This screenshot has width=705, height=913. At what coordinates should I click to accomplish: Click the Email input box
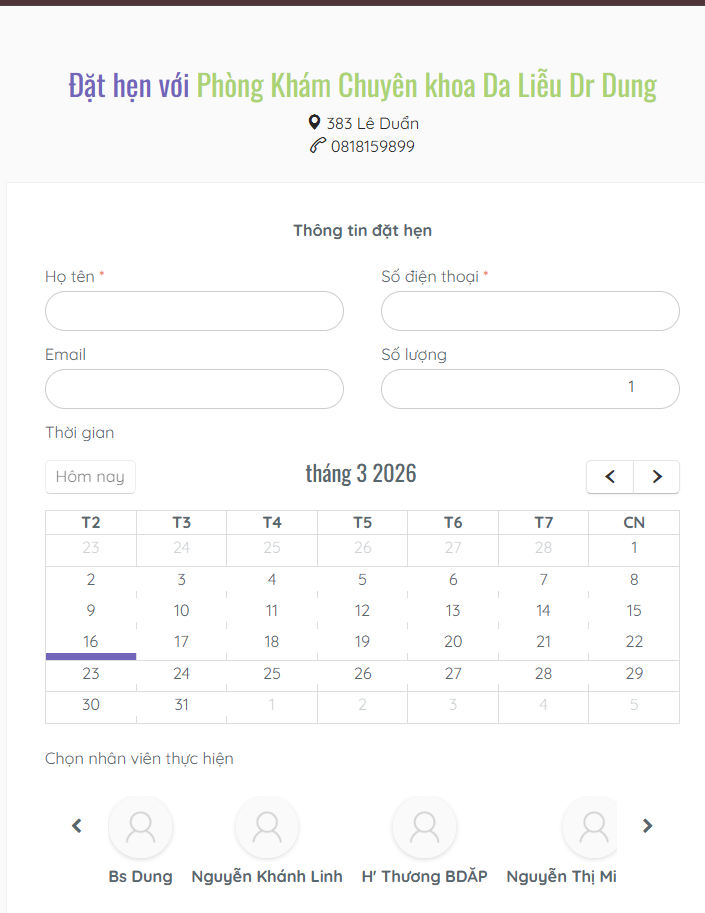point(194,389)
